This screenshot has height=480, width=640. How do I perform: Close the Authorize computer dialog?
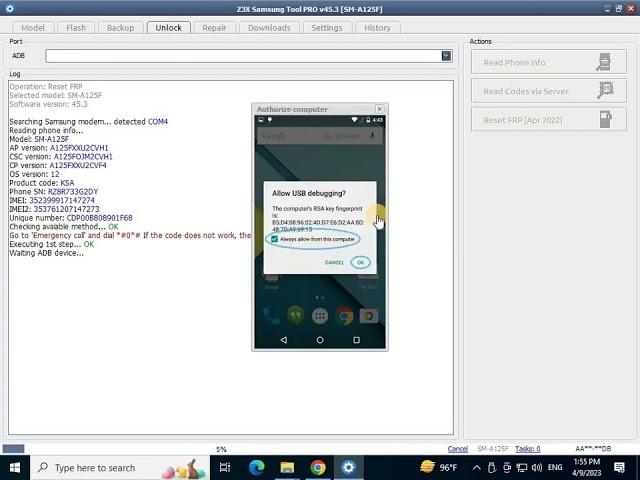click(x=380, y=109)
